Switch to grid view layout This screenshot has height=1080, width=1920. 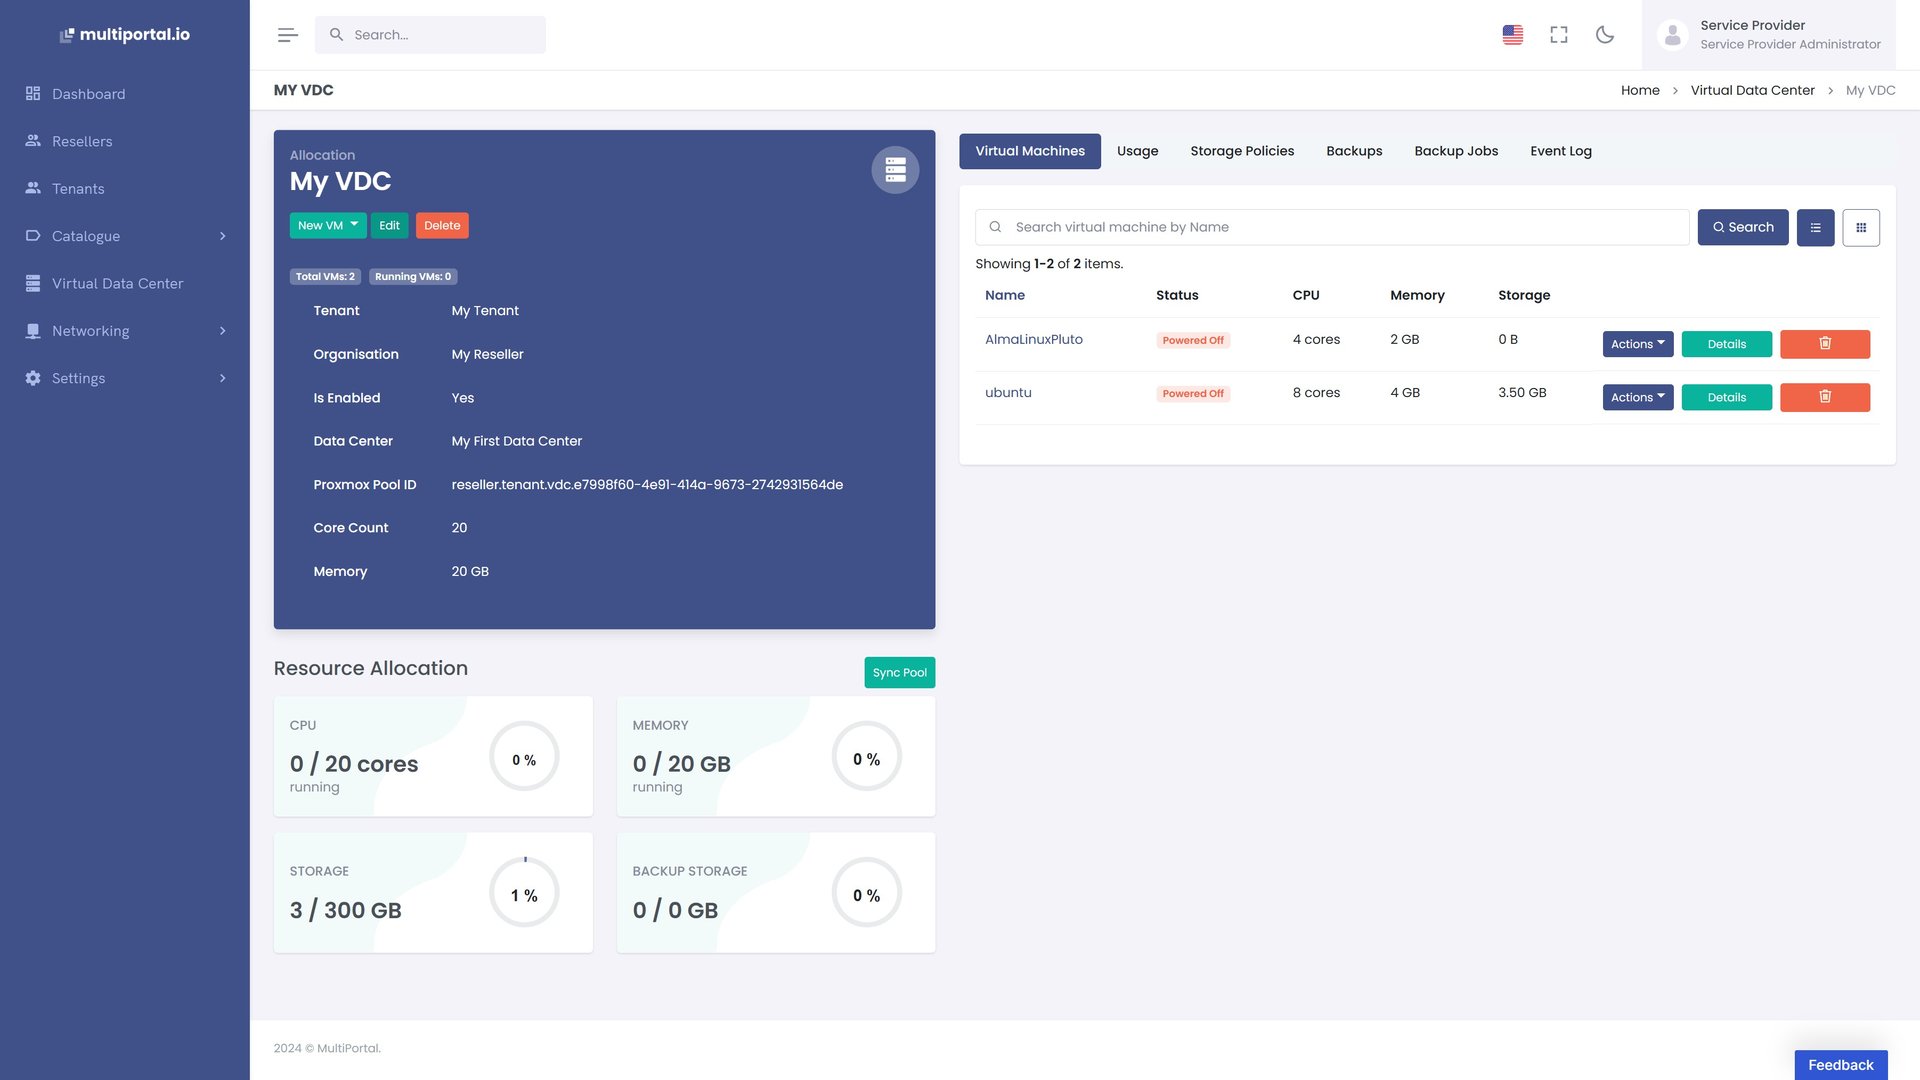point(1860,228)
